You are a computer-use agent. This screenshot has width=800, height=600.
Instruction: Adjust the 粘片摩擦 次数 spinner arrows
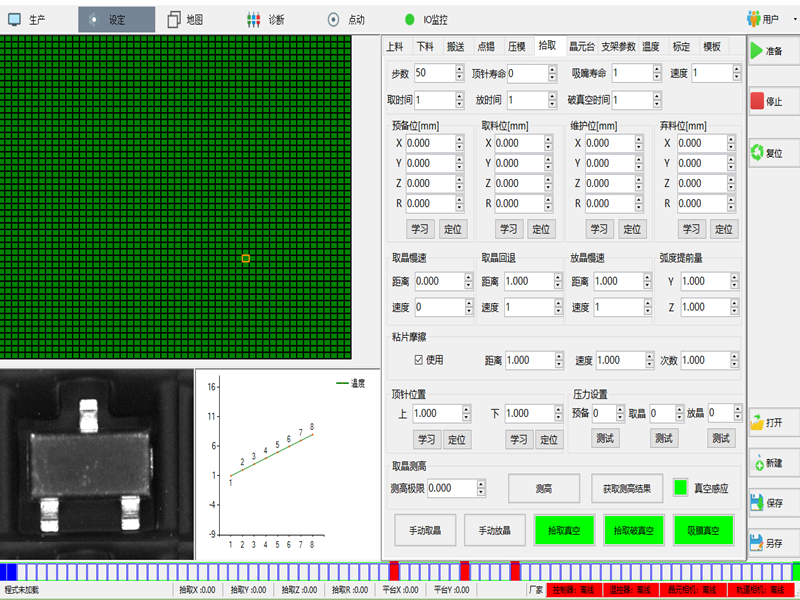[x=734, y=360]
